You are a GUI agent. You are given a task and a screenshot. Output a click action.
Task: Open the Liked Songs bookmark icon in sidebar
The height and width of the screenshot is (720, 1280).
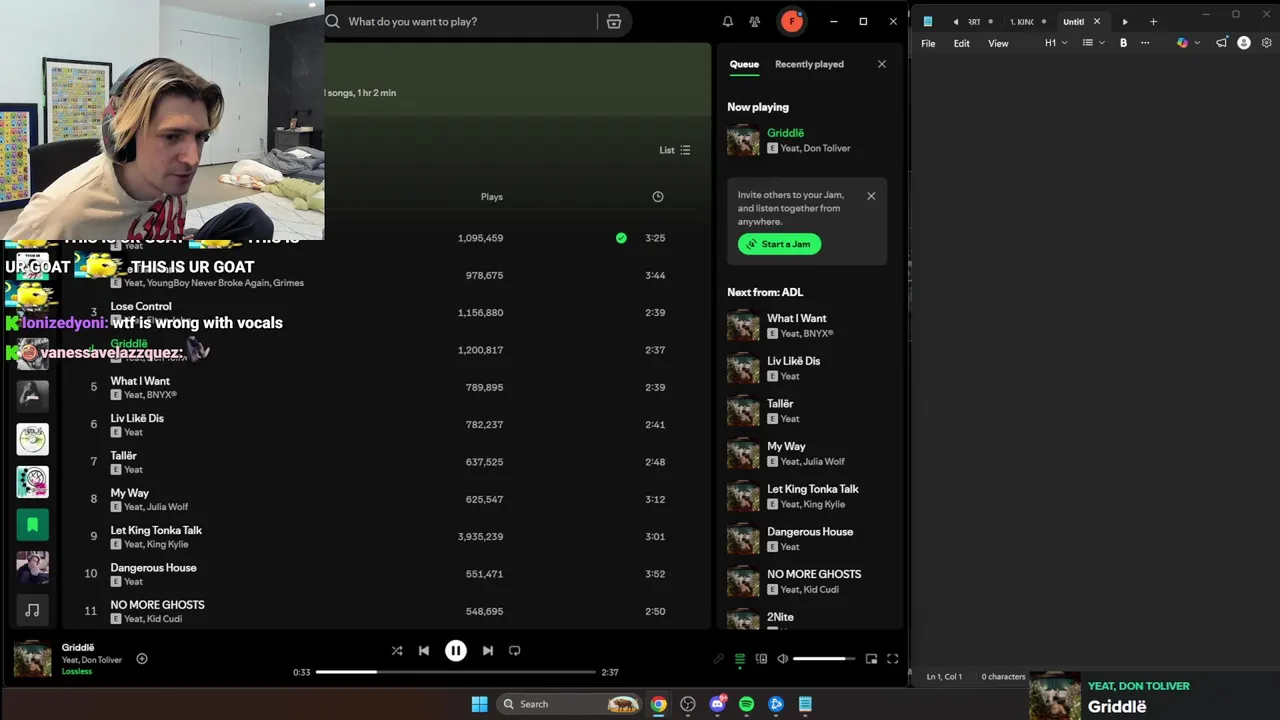click(x=32, y=524)
